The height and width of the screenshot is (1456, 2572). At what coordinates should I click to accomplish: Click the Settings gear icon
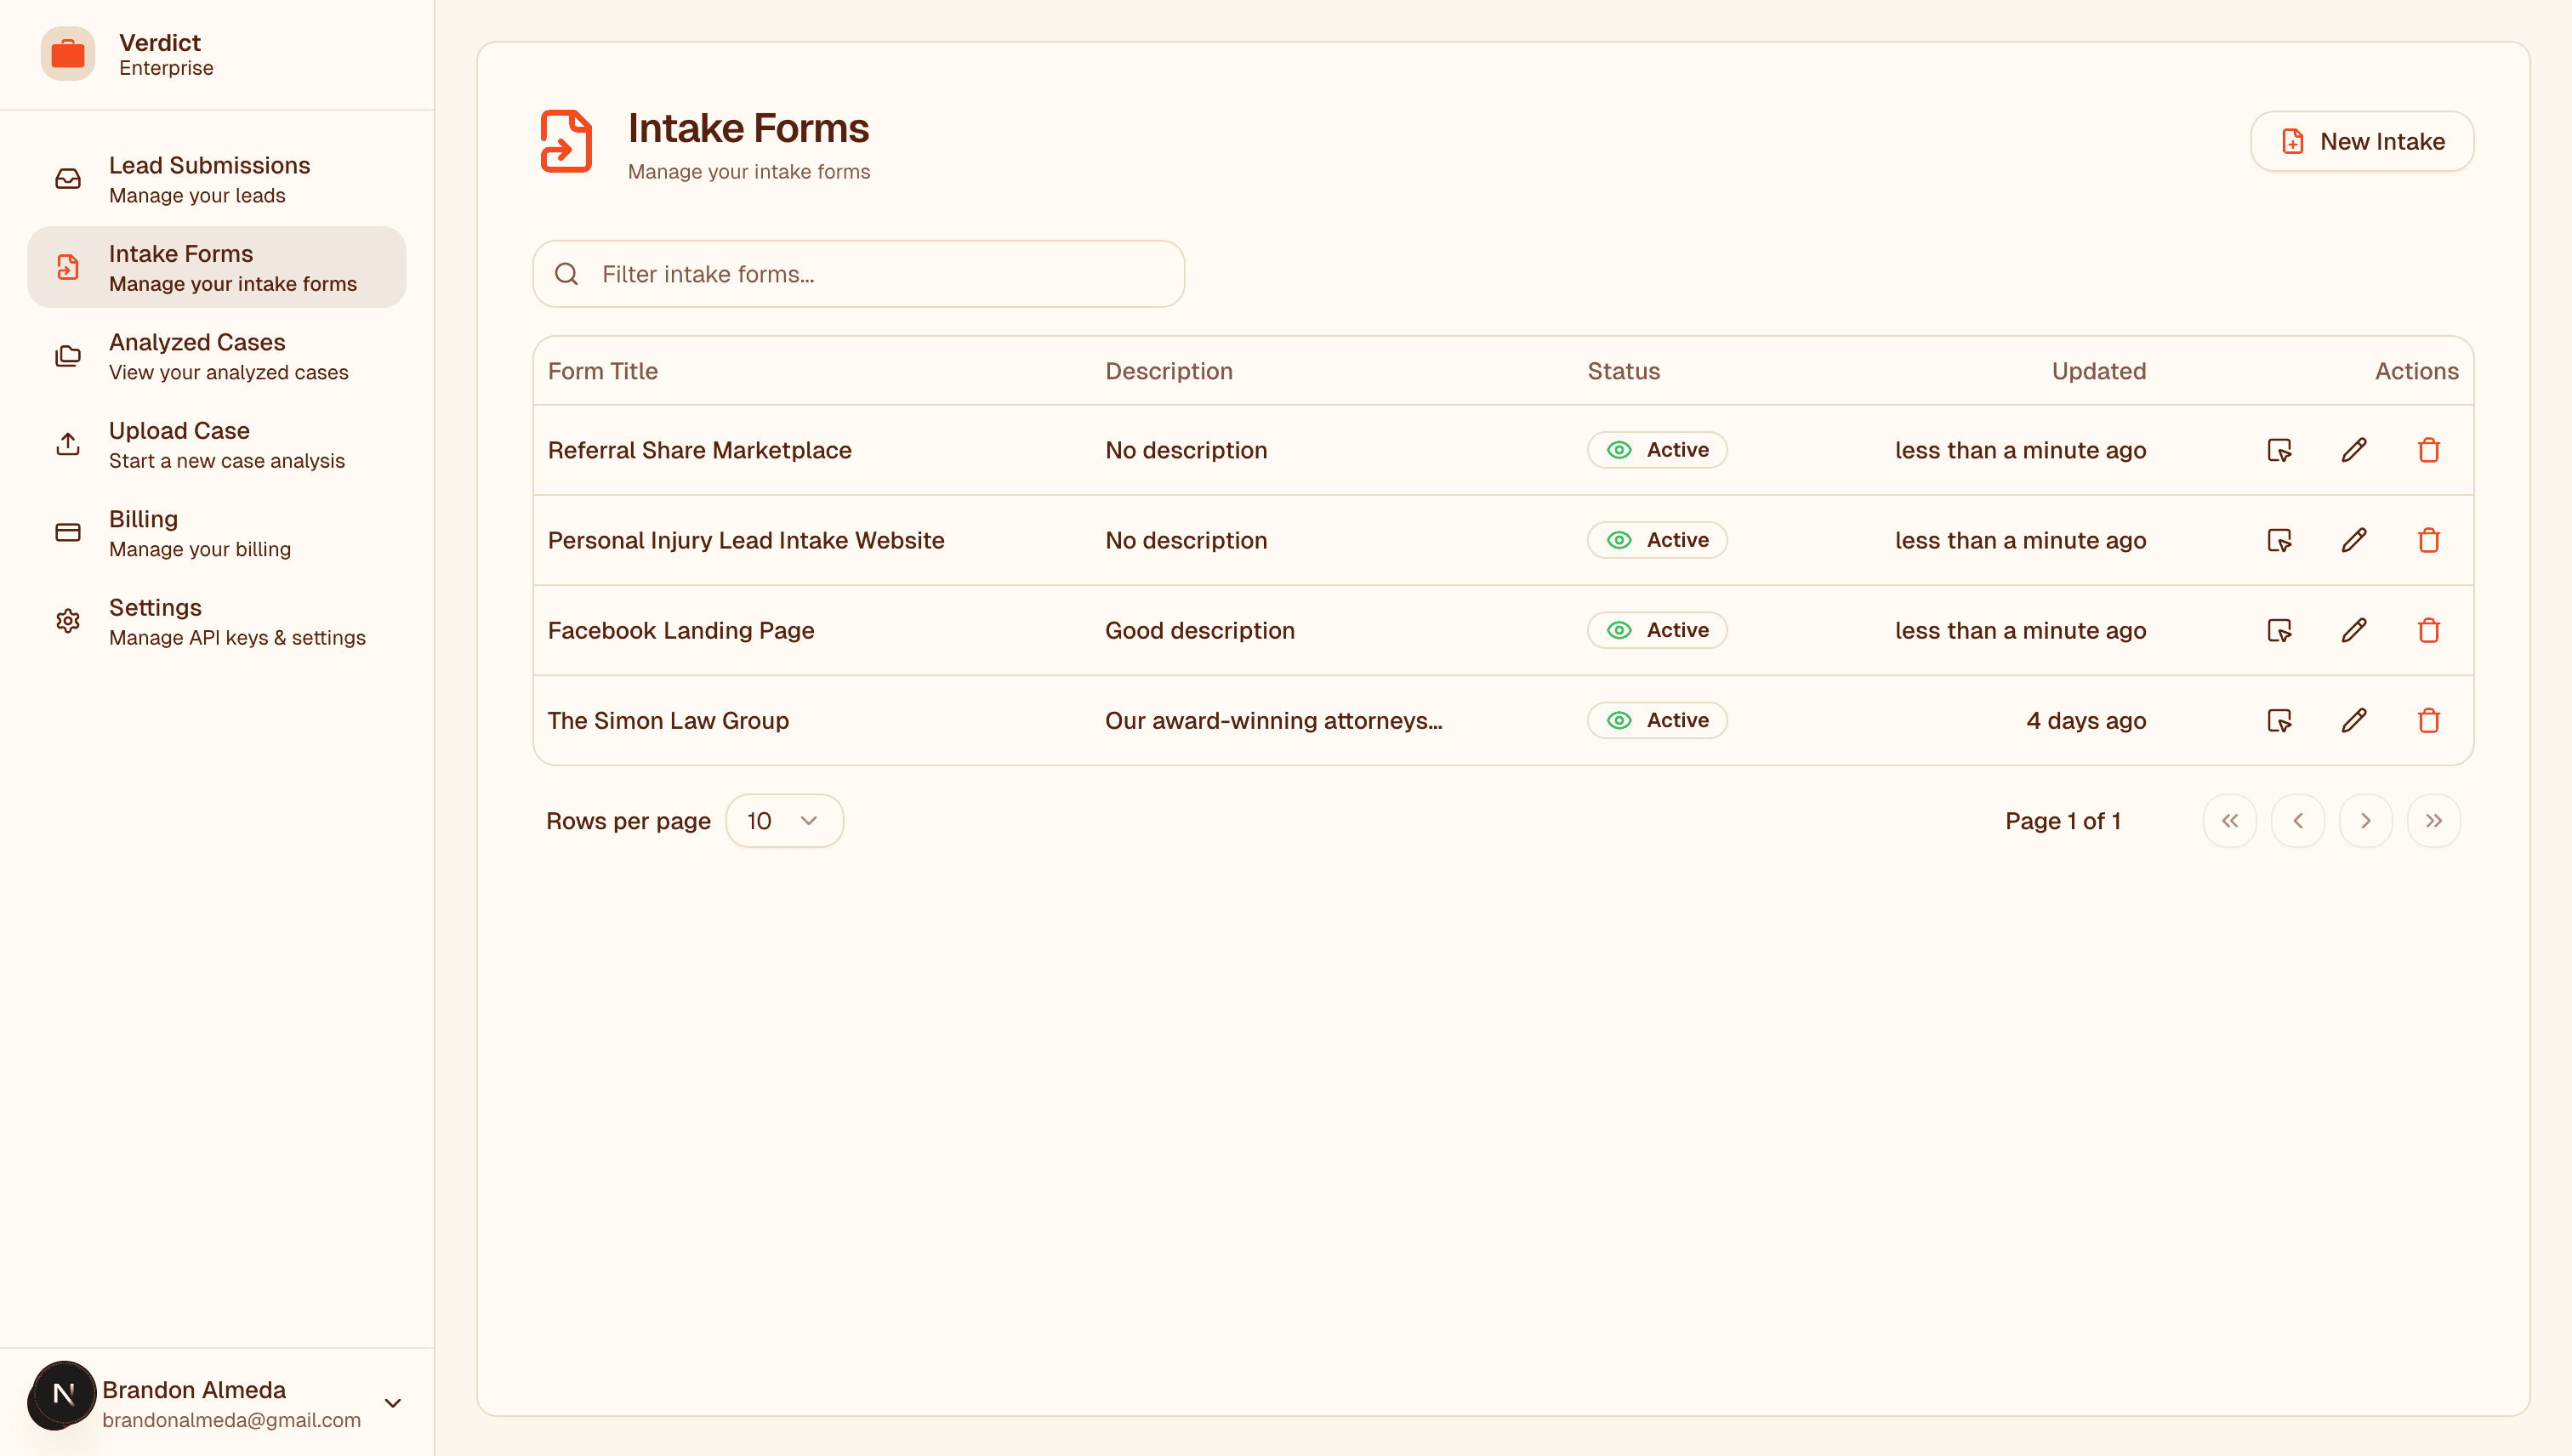(68, 621)
